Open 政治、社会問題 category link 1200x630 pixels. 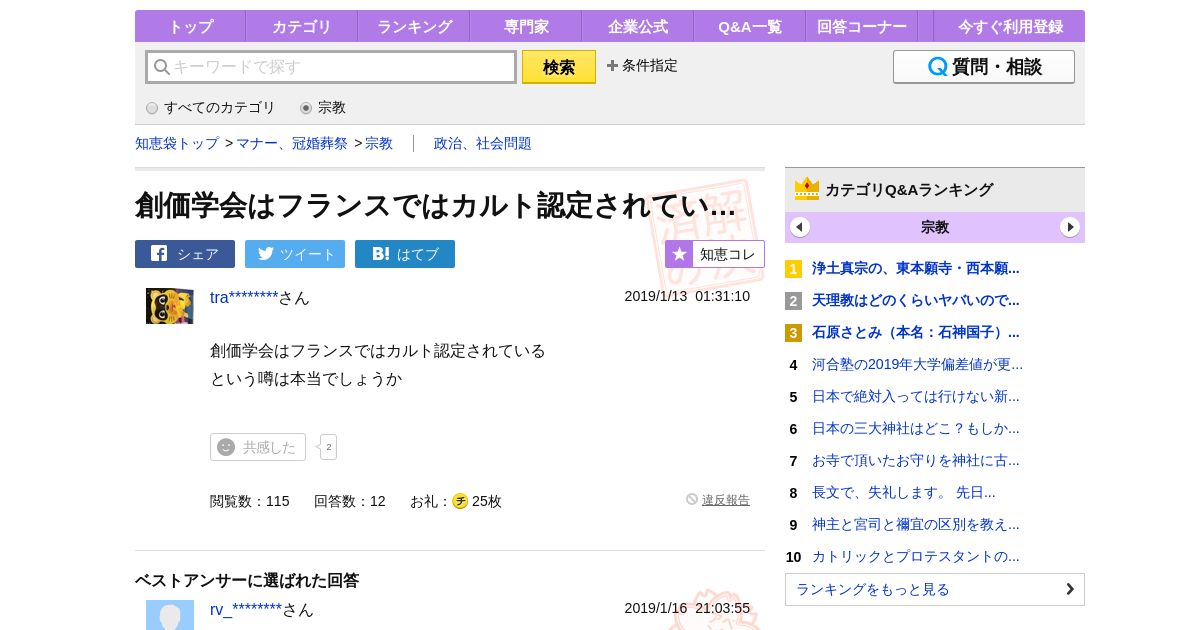click(483, 143)
